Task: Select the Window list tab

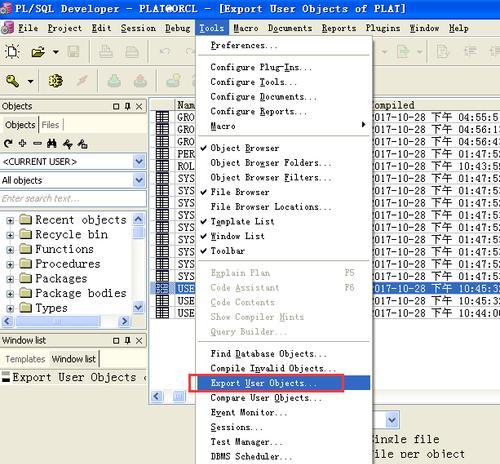Action: (74, 359)
